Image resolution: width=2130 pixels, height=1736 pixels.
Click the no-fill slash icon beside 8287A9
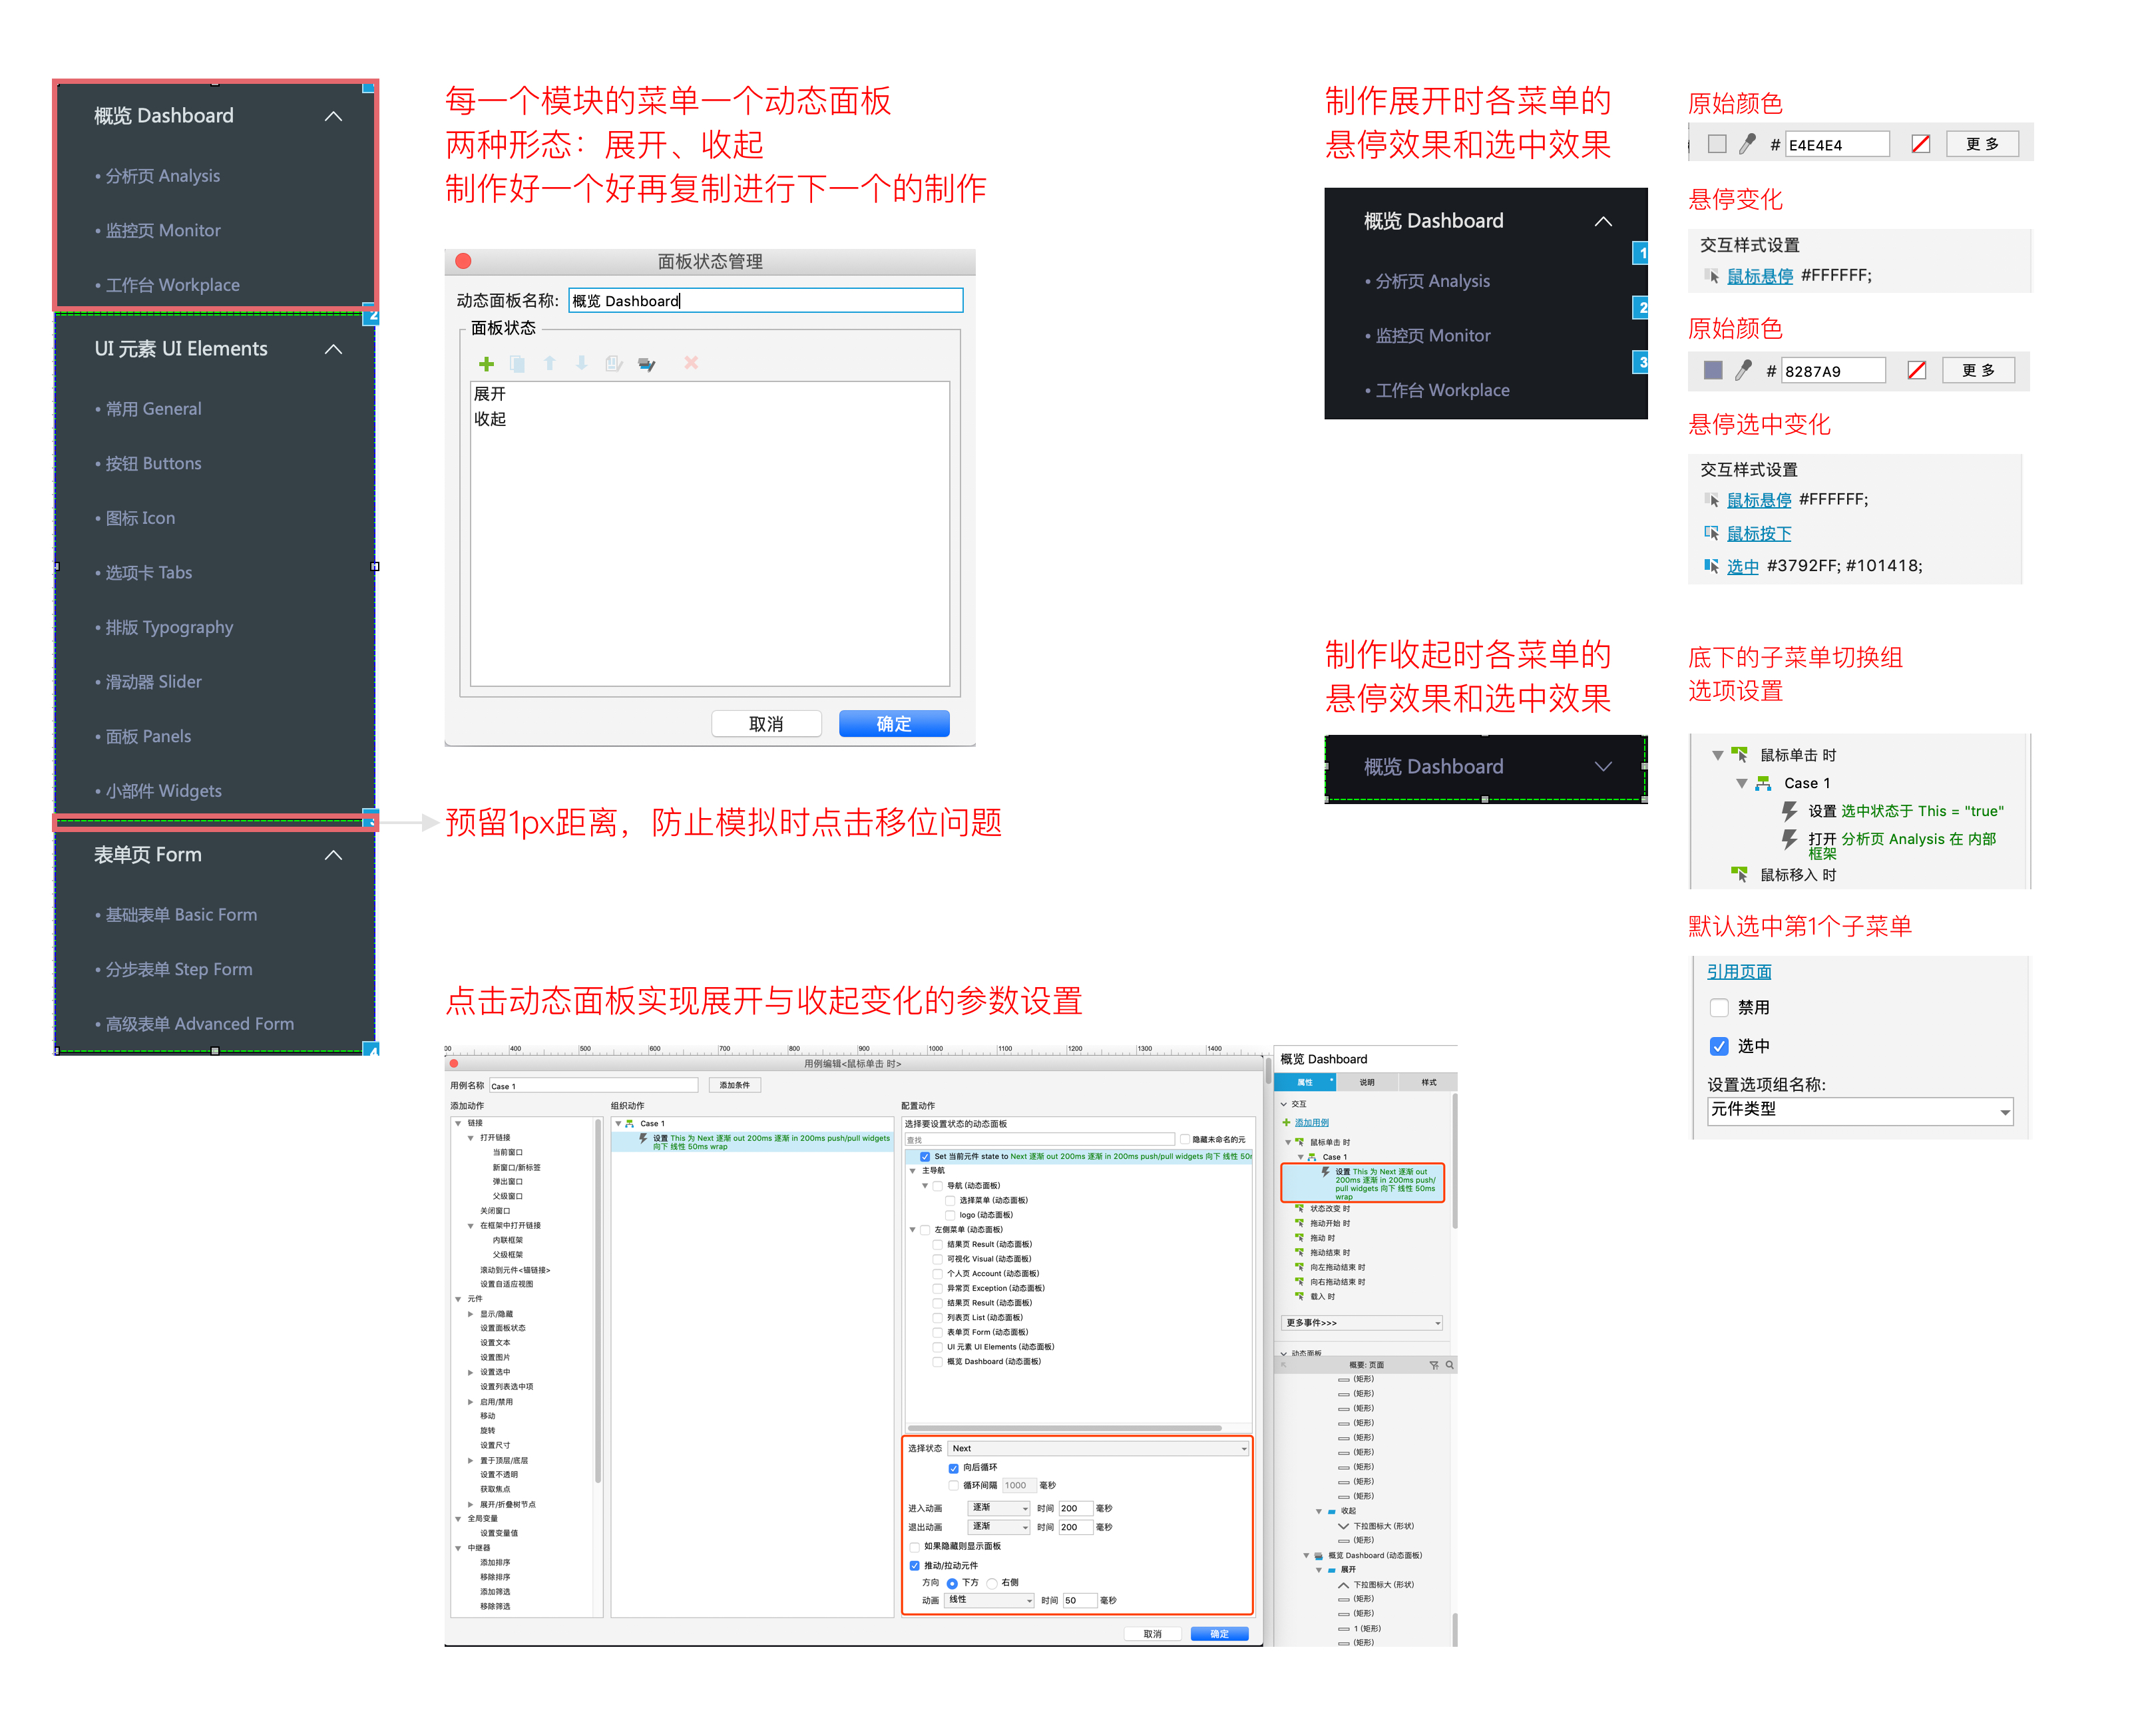[x=1916, y=371]
